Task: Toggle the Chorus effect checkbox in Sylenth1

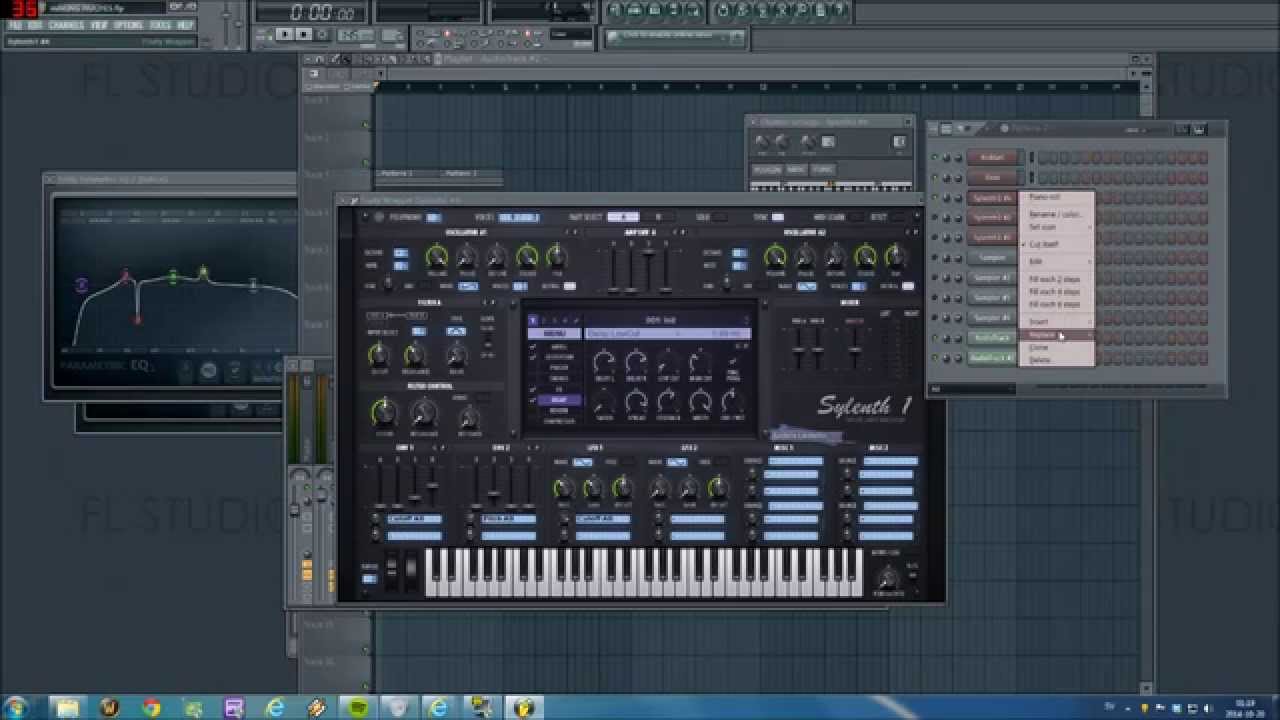Action: [x=532, y=378]
